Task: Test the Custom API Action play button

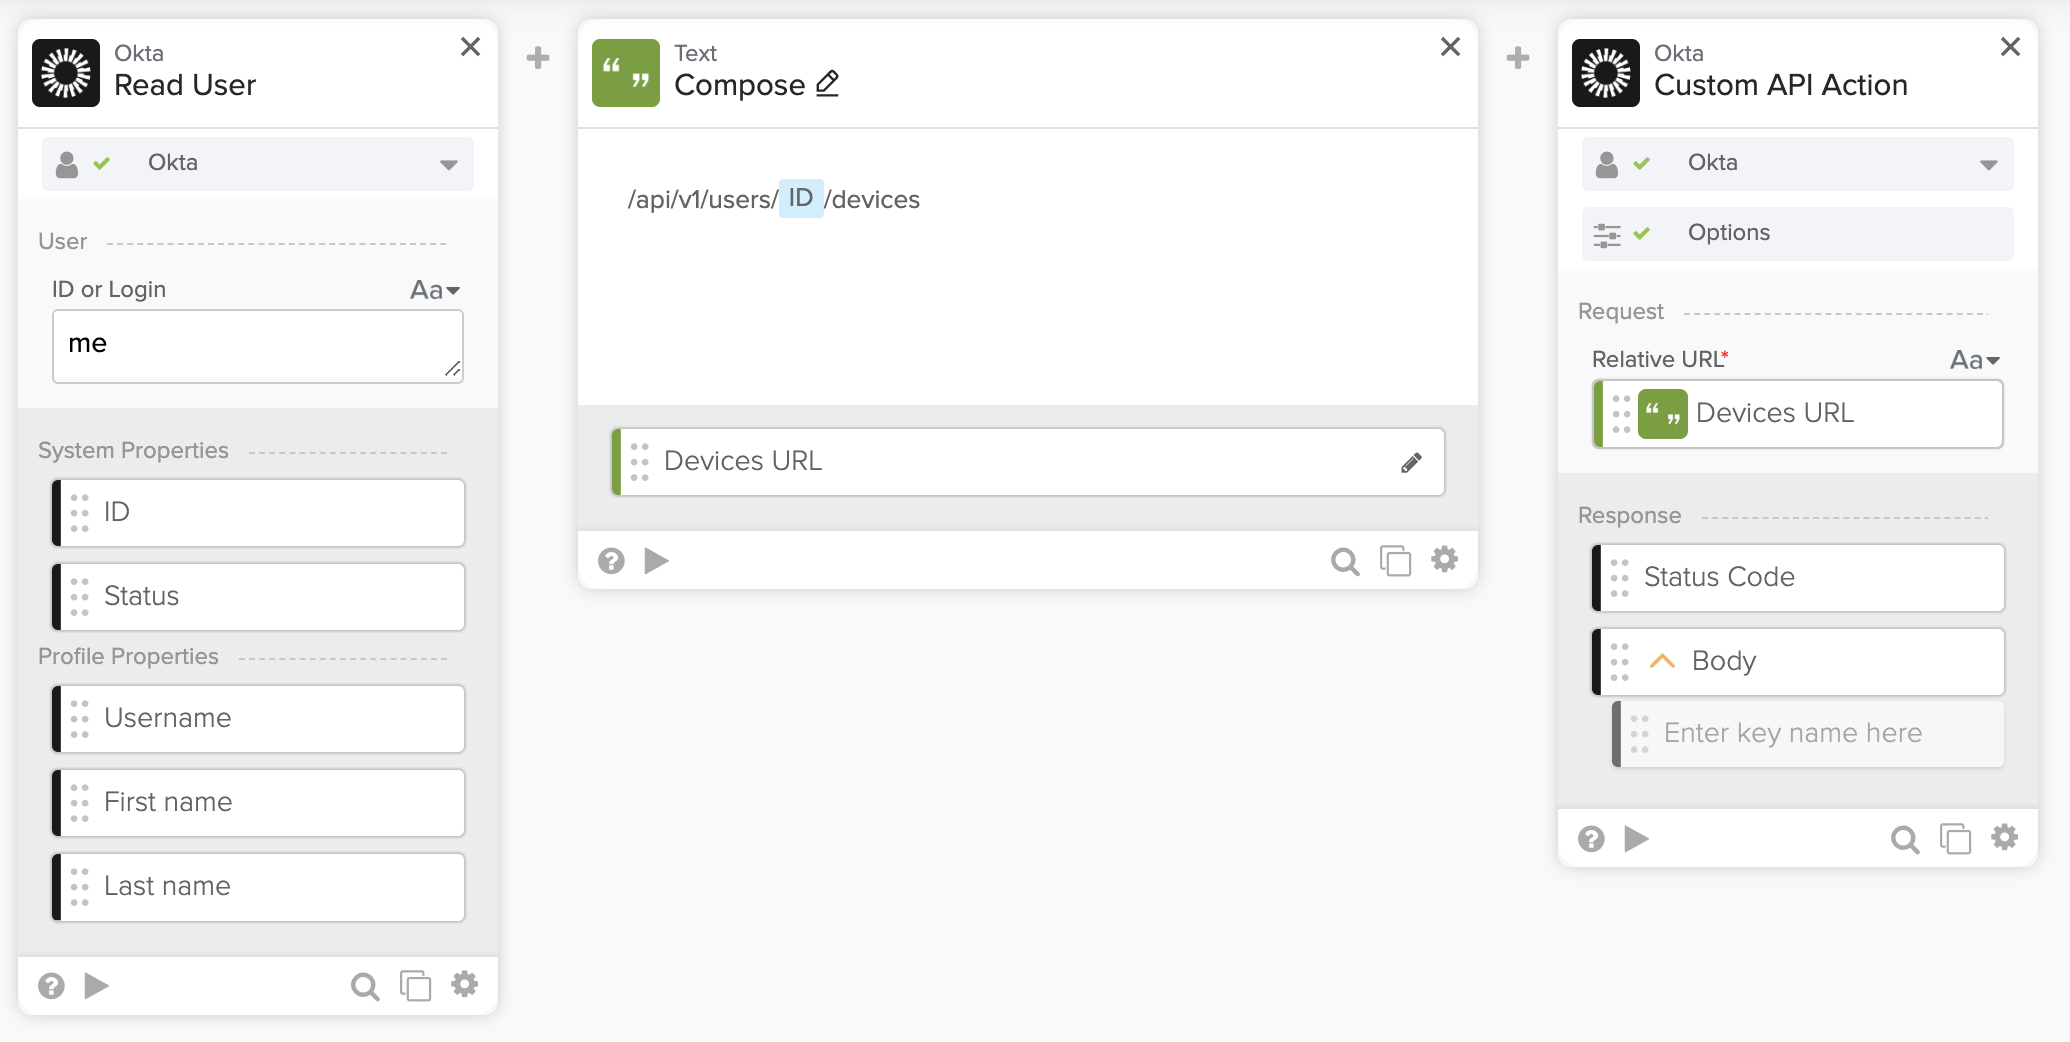Action: [x=1636, y=838]
